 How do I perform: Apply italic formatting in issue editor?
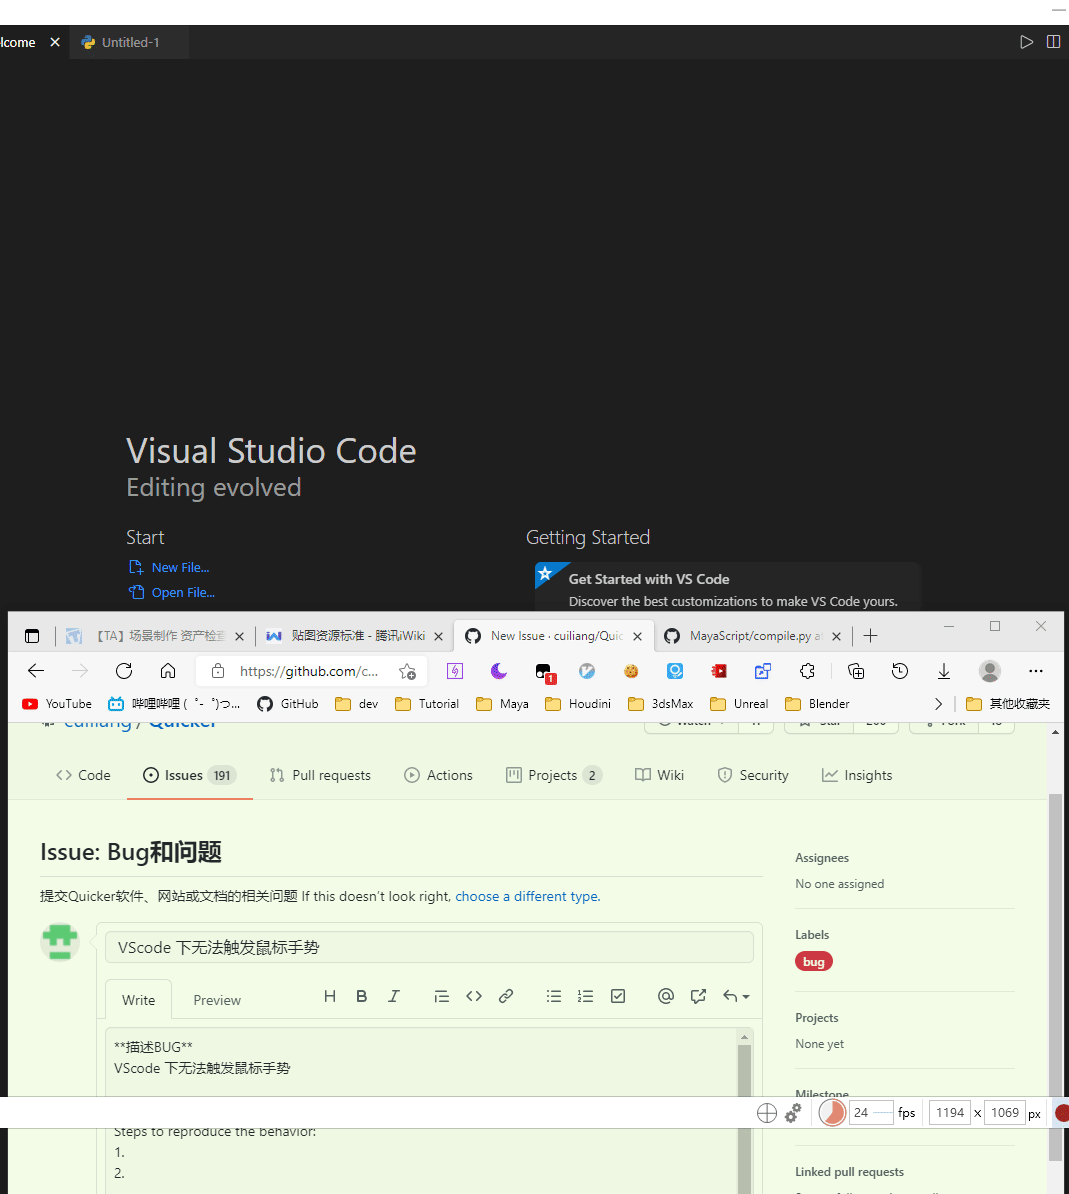(x=394, y=996)
